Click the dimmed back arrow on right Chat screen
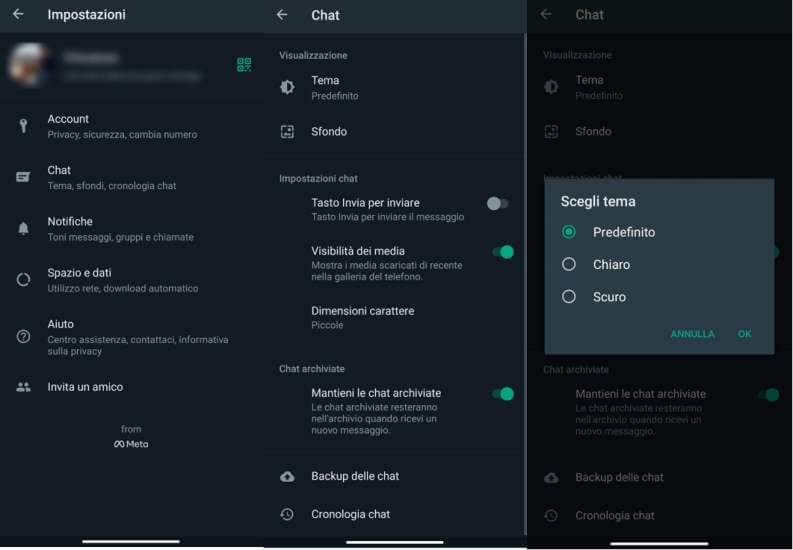 (x=546, y=15)
